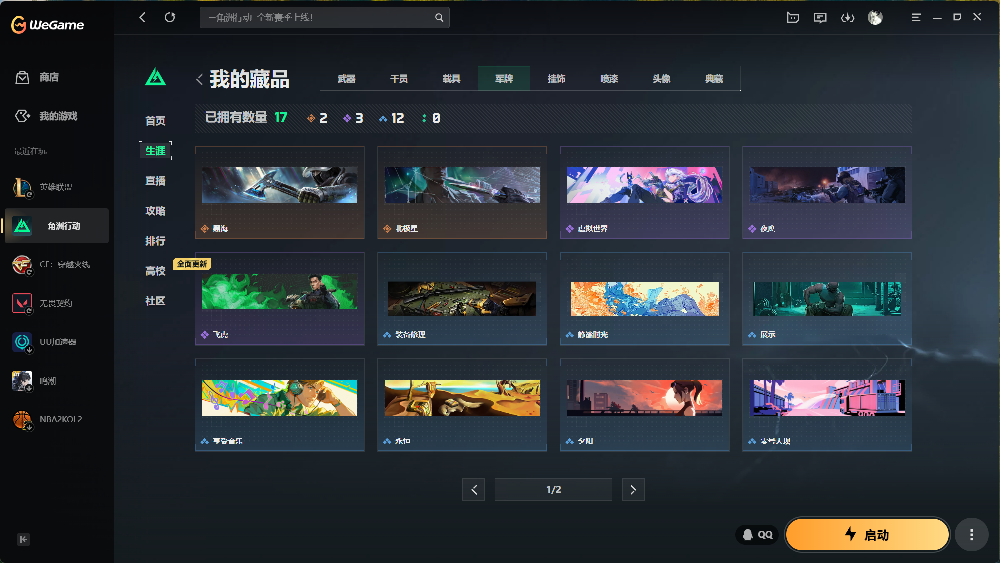The width and height of the screenshot is (1000, 563).
Task: Select the orange-blue wave dog-tag card
Action: point(645,298)
